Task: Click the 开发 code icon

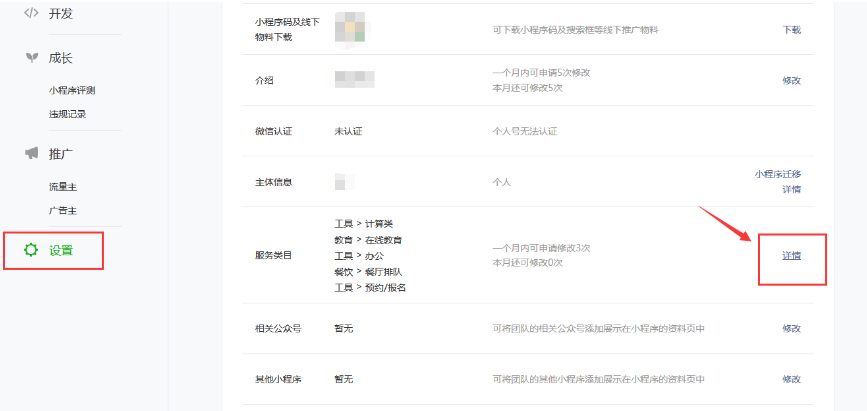Action: [x=31, y=13]
